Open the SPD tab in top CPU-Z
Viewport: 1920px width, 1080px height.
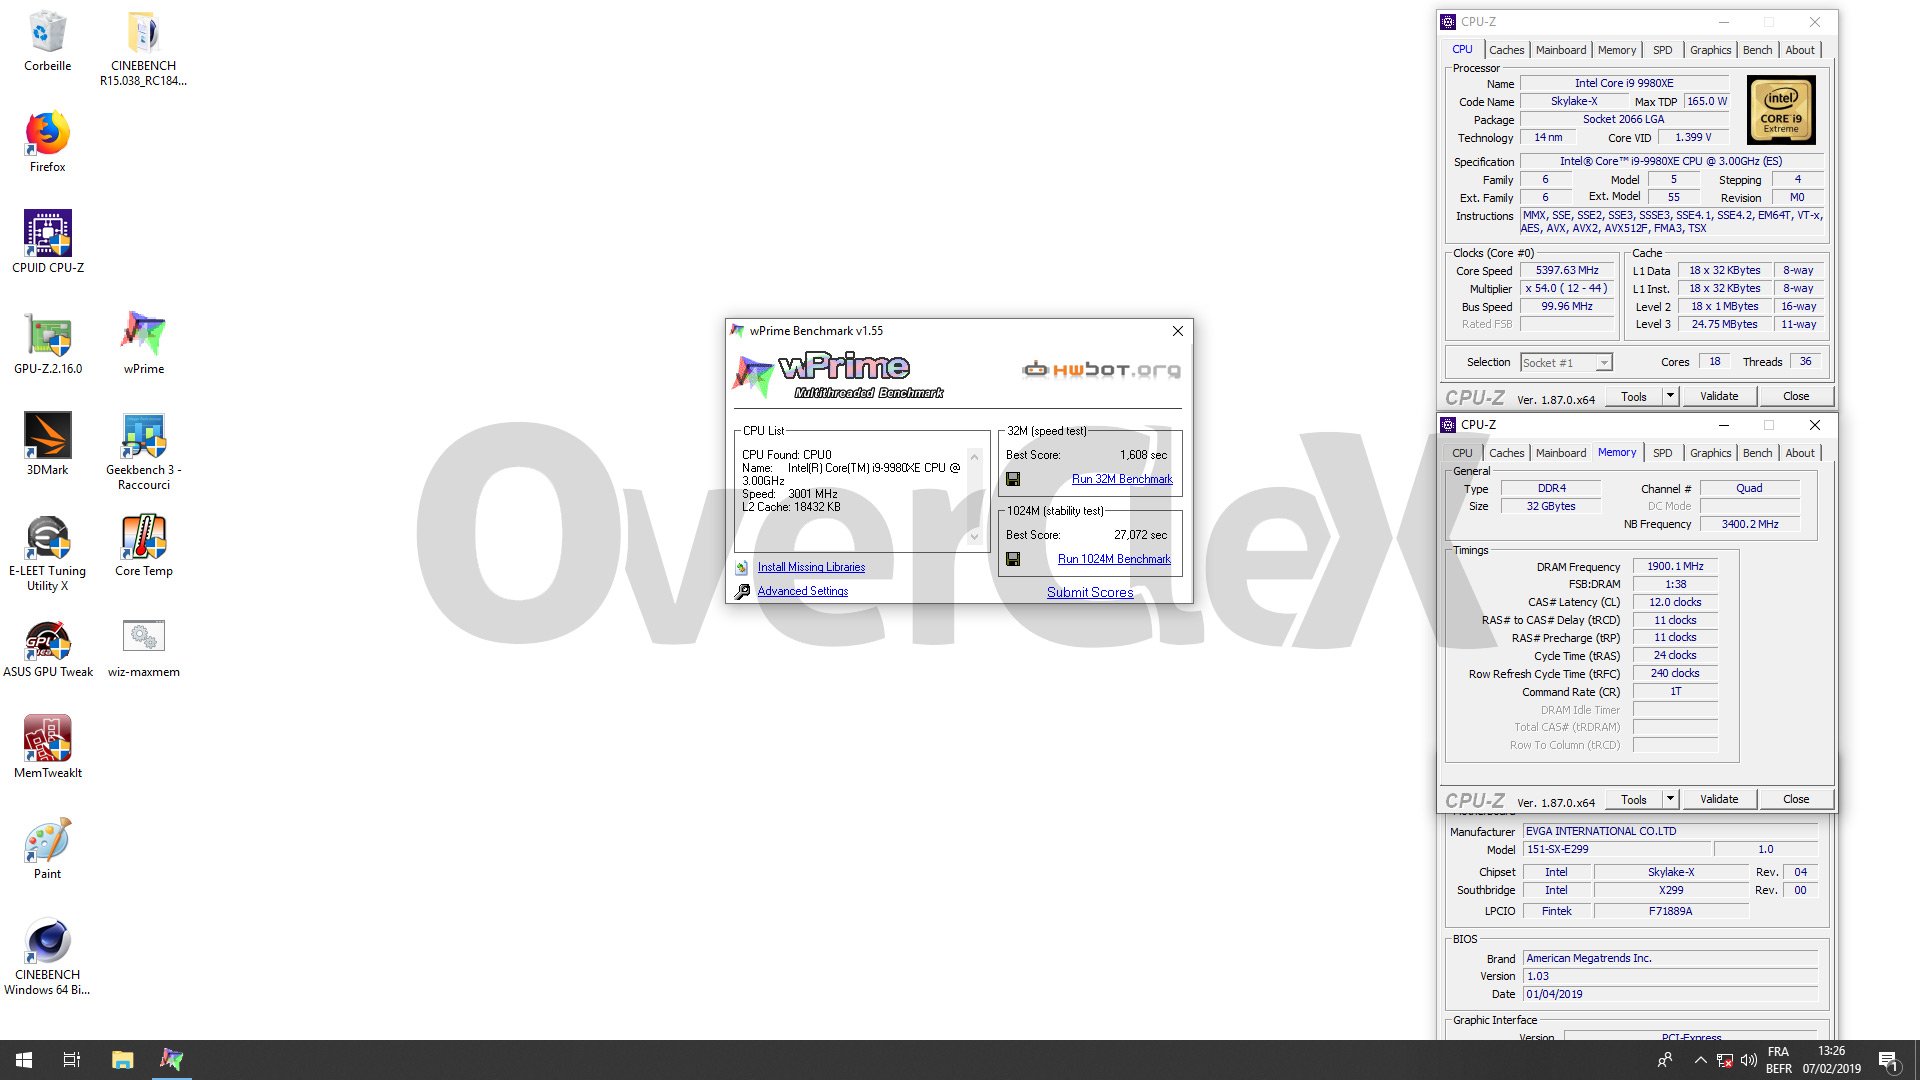[x=1662, y=50]
